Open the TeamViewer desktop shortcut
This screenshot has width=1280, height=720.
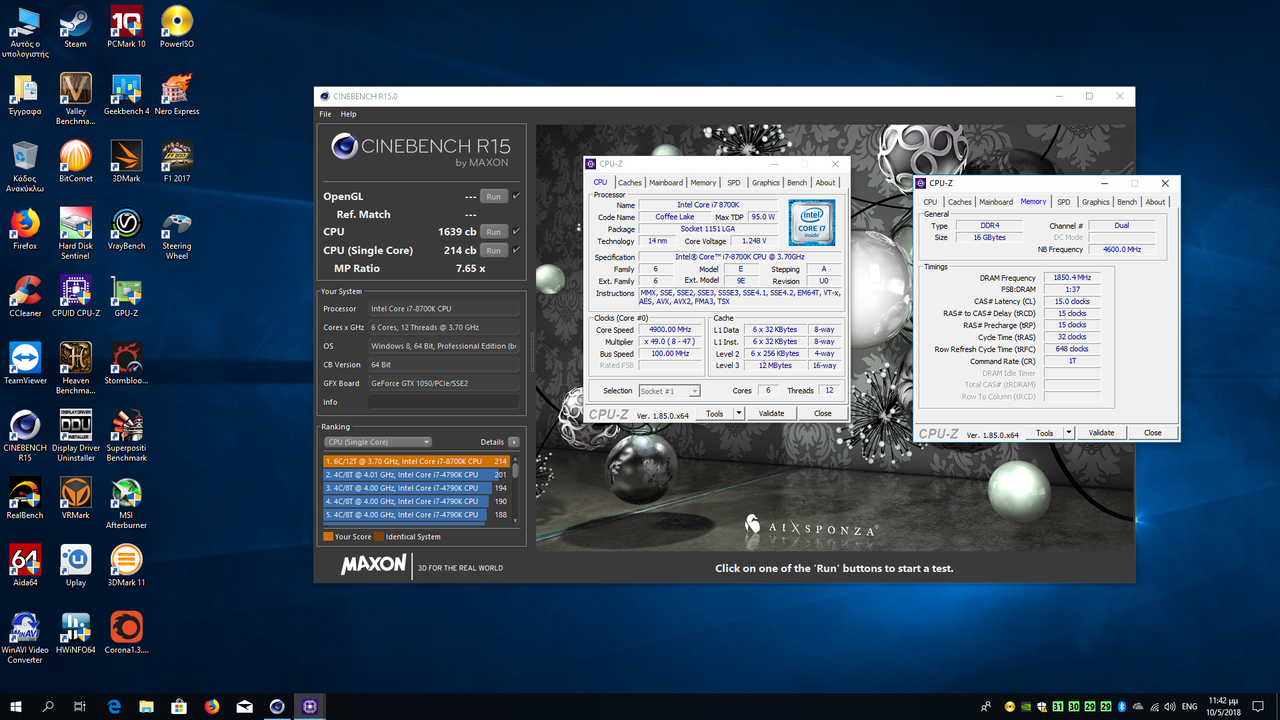(x=25, y=362)
